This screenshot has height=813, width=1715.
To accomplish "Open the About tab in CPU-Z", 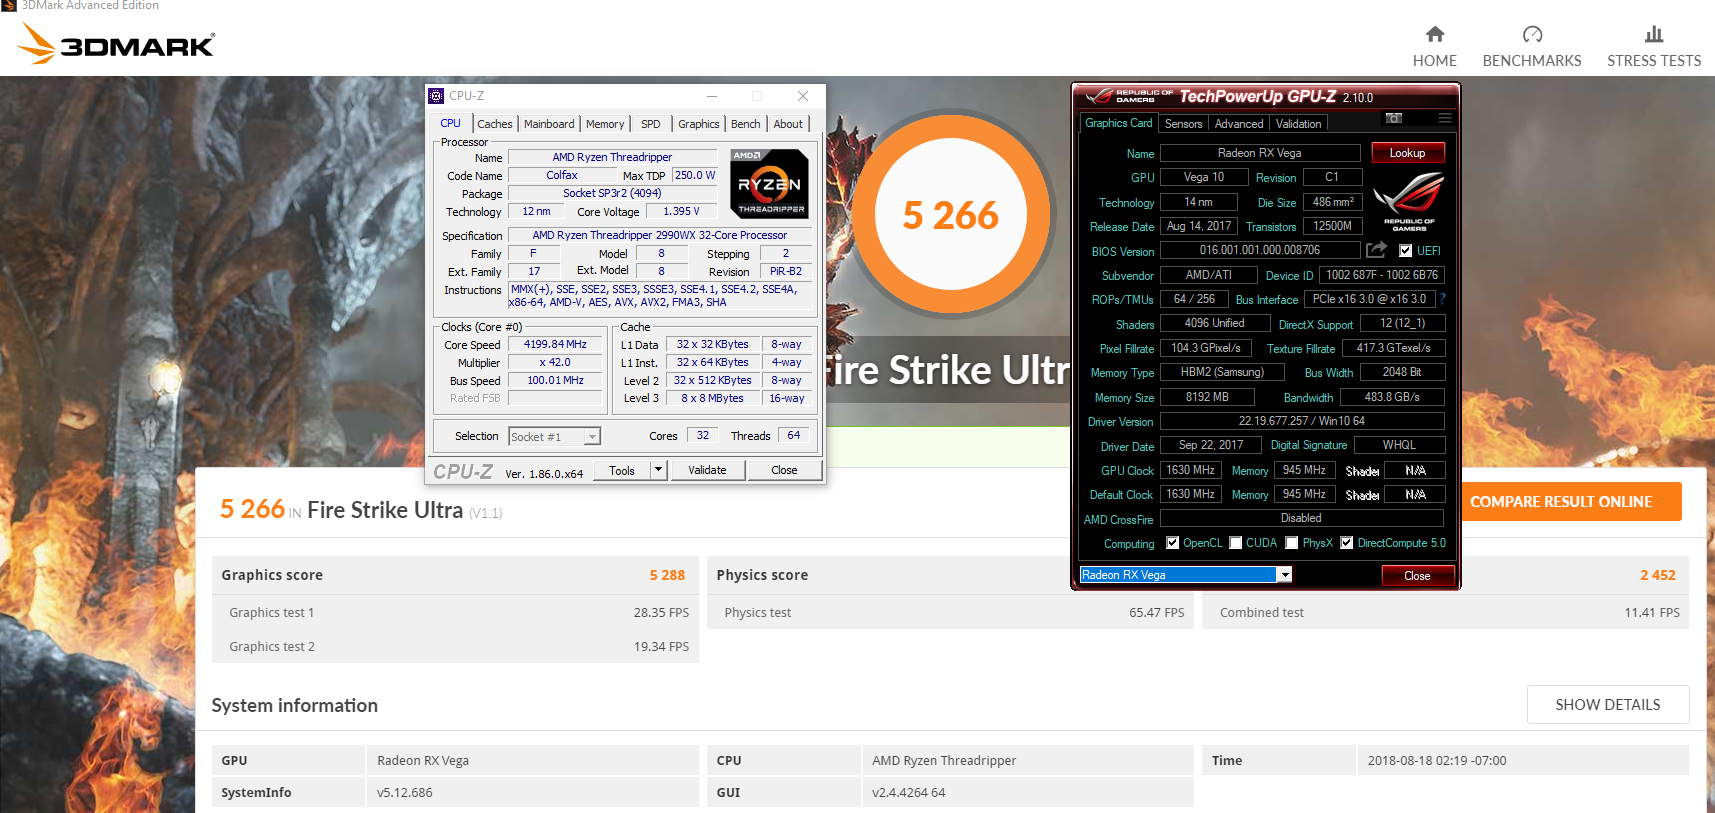I will click(x=788, y=124).
